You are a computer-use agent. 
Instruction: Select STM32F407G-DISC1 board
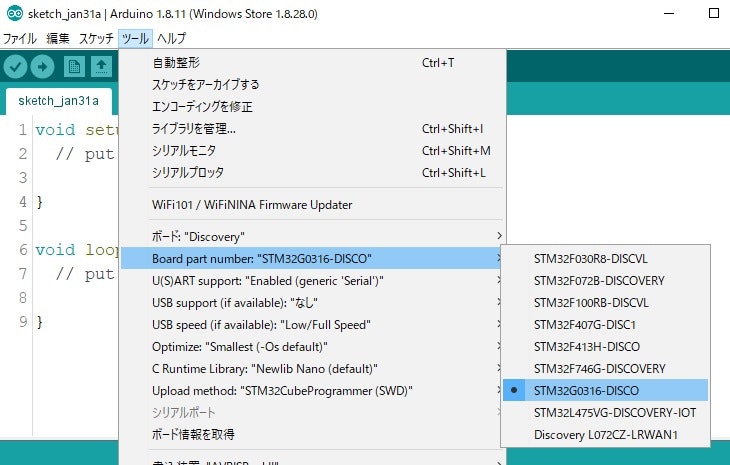pos(605,324)
